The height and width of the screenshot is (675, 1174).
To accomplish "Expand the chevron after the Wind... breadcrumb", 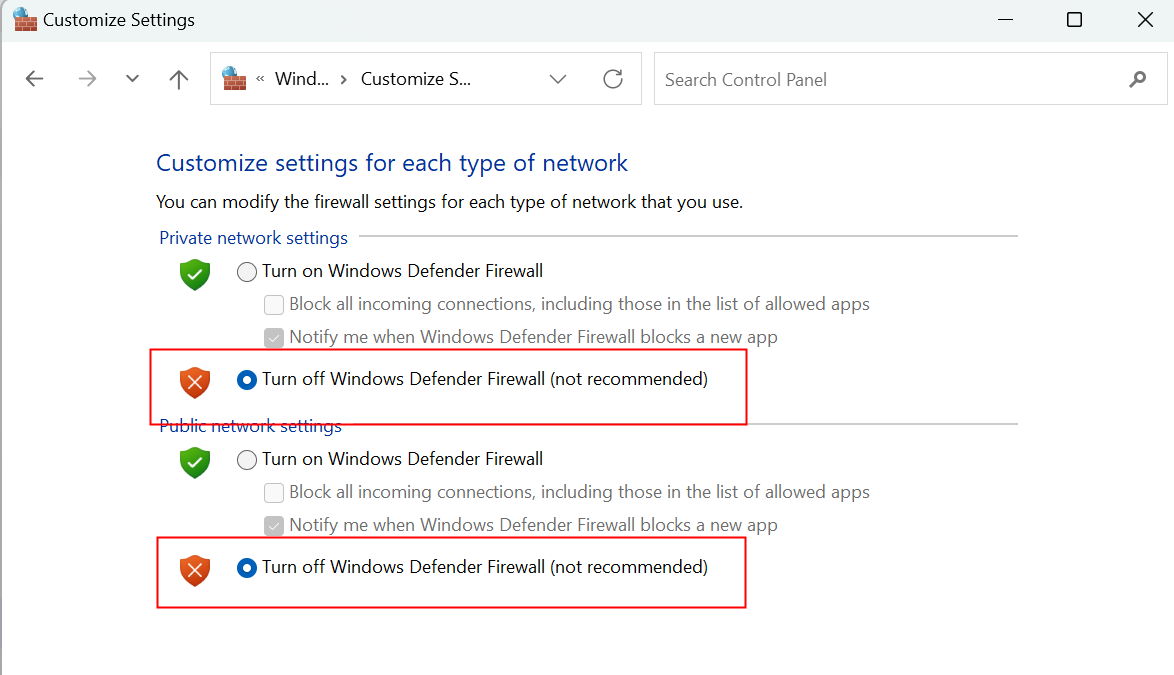I will click(343, 79).
